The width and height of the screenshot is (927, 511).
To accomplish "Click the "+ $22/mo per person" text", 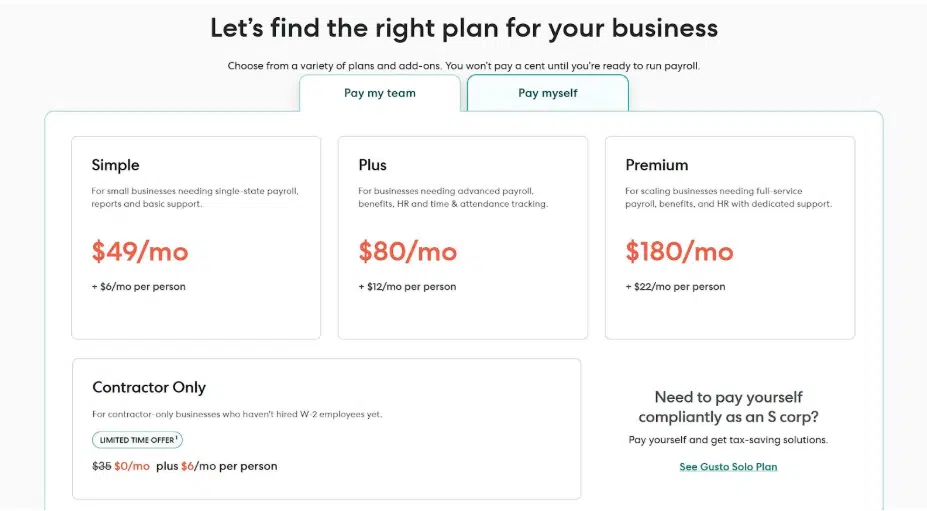I will pos(675,287).
